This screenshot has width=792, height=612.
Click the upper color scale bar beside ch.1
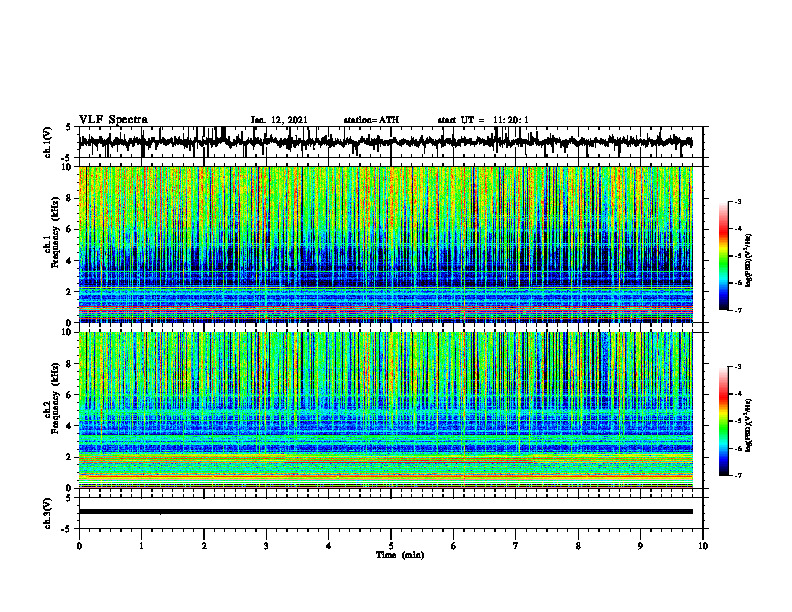pos(724,256)
